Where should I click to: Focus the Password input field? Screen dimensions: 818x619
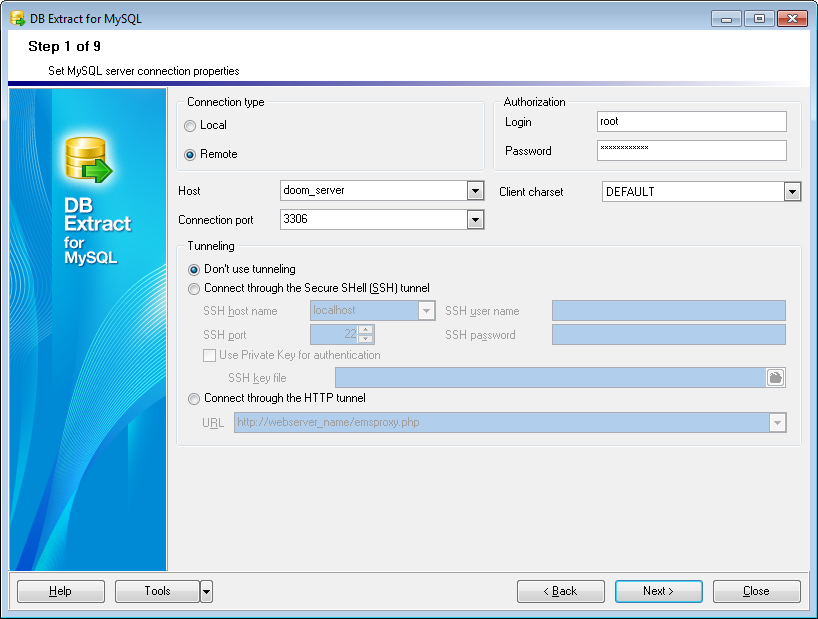691,151
